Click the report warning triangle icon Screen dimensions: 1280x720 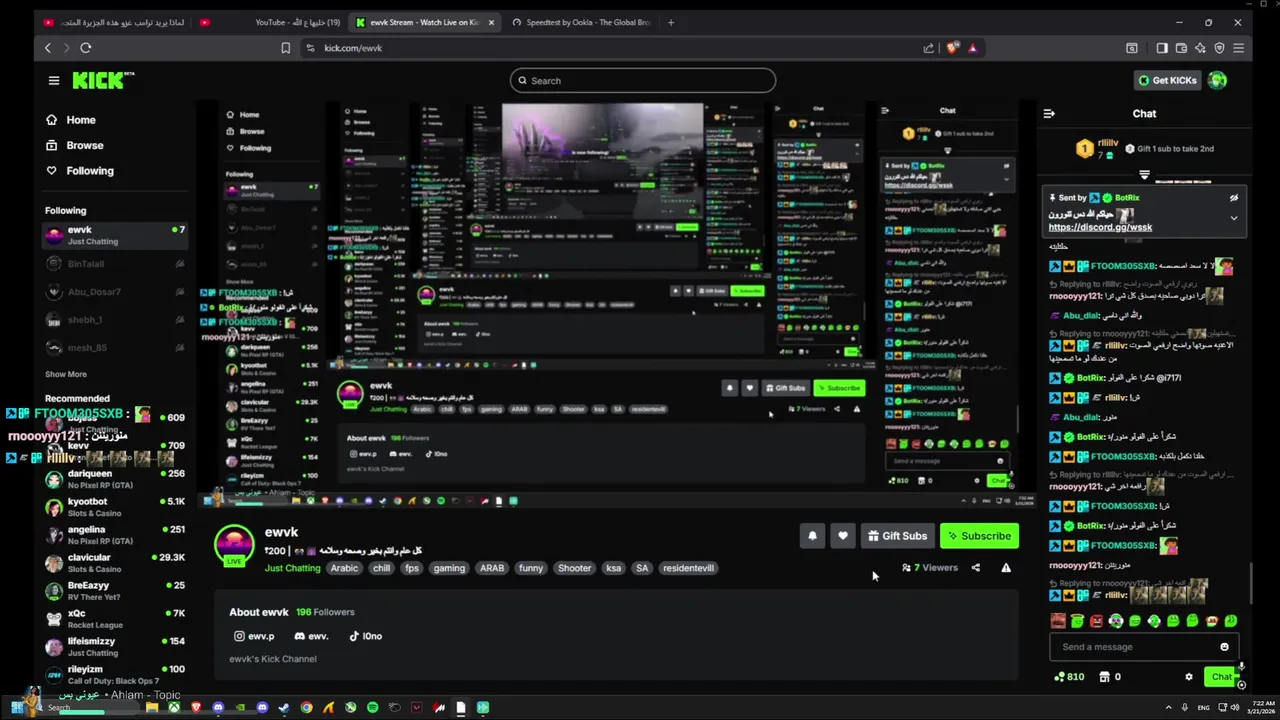(1006, 568)
